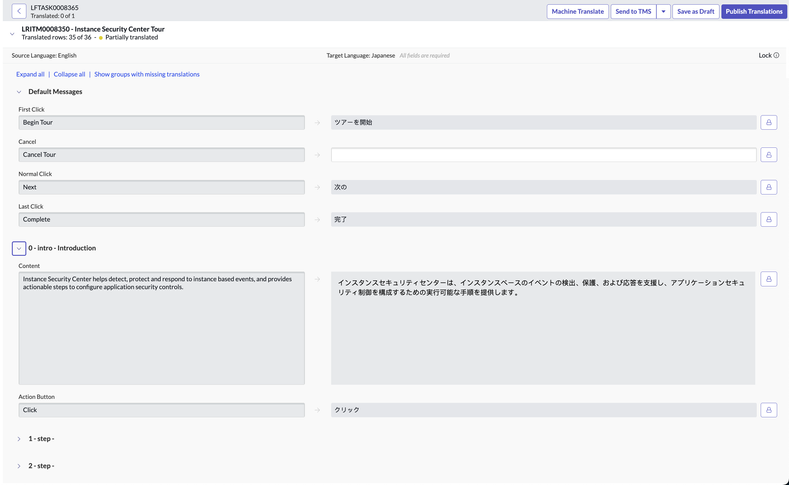Click the Source Language: English label
789x485 pixels.
coord(44,55)
